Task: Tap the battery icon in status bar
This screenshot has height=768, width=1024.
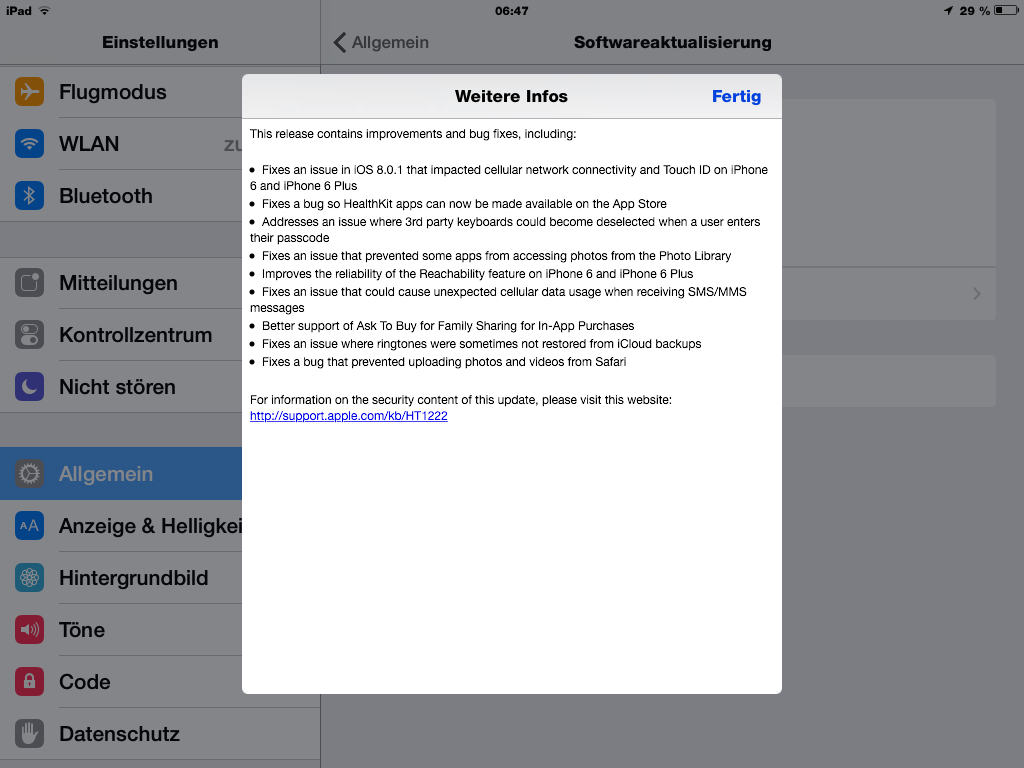Action: click(x=1006, y=10)
